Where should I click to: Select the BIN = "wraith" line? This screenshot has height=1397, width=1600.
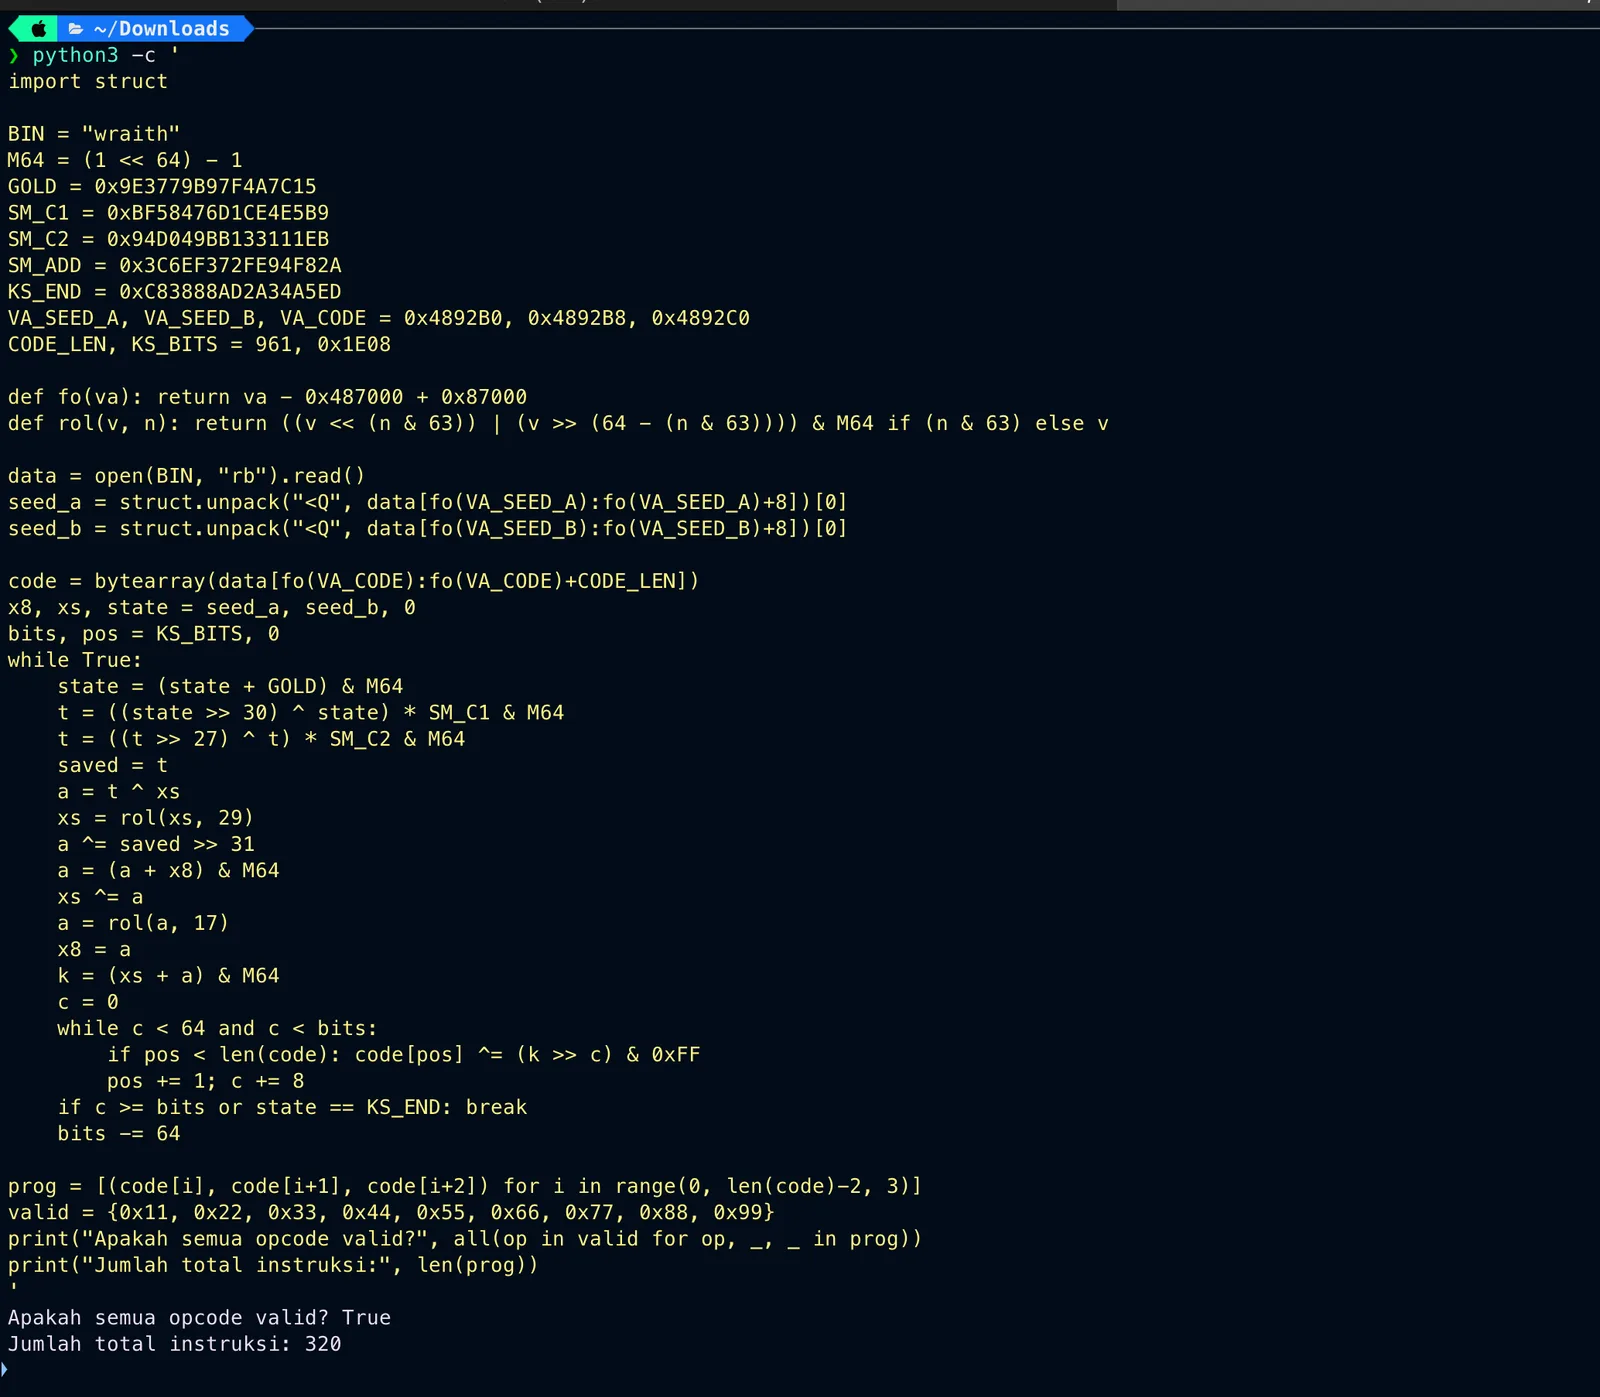pos(94,134)
